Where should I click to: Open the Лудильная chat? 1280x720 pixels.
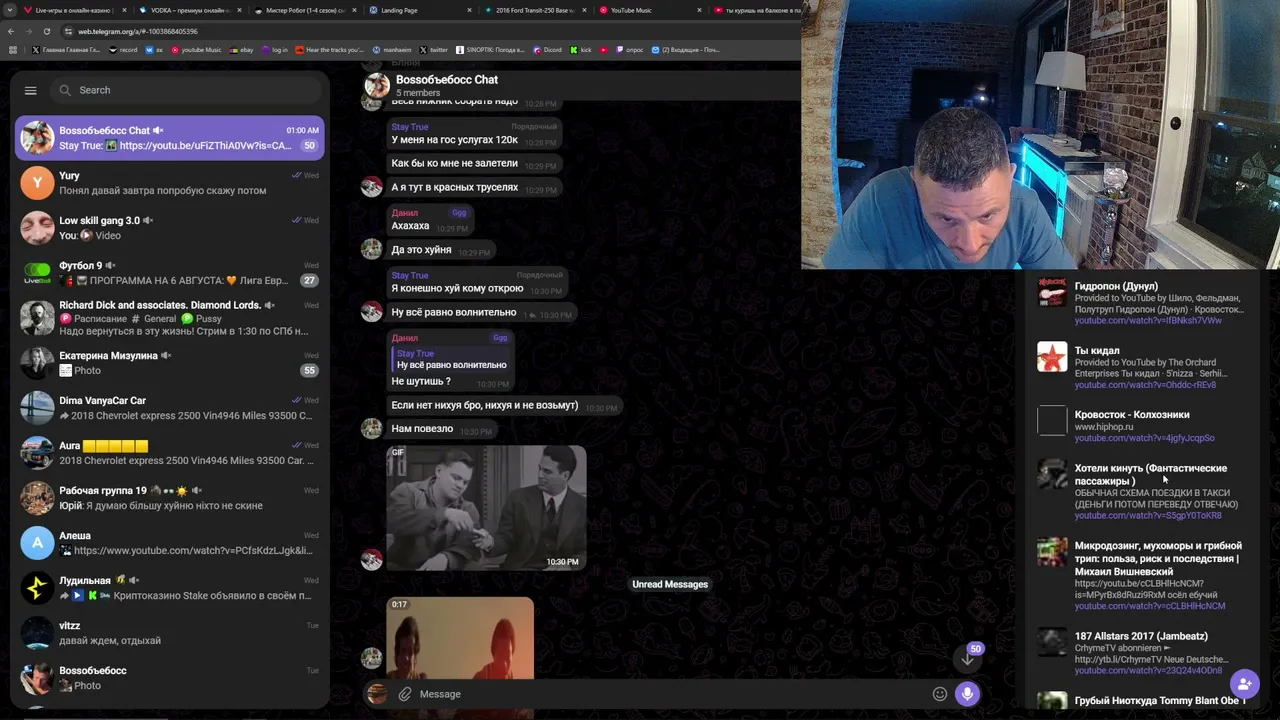pos(170,588)
